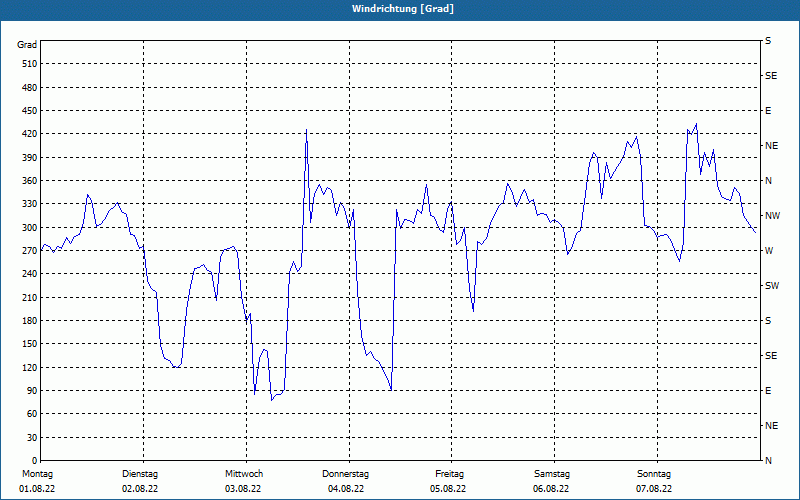Click the "N" compass label beside the 0 baseline

click(768, 461)
